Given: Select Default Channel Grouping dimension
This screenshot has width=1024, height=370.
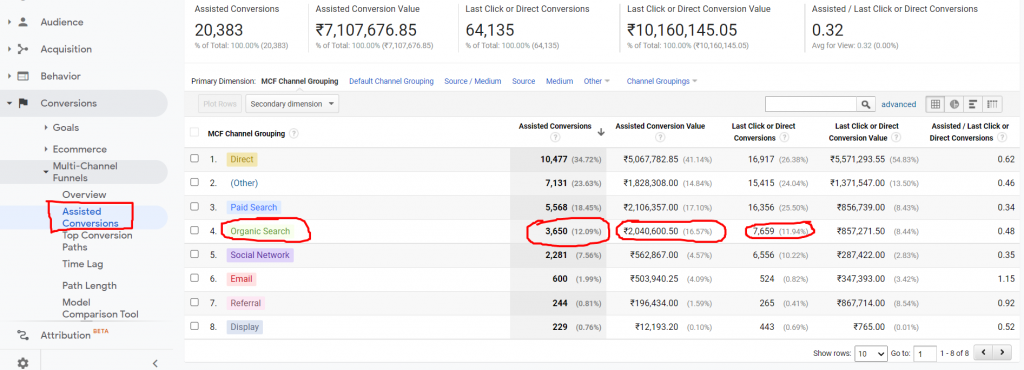Looking at the screenshot, I should (391, 82).
